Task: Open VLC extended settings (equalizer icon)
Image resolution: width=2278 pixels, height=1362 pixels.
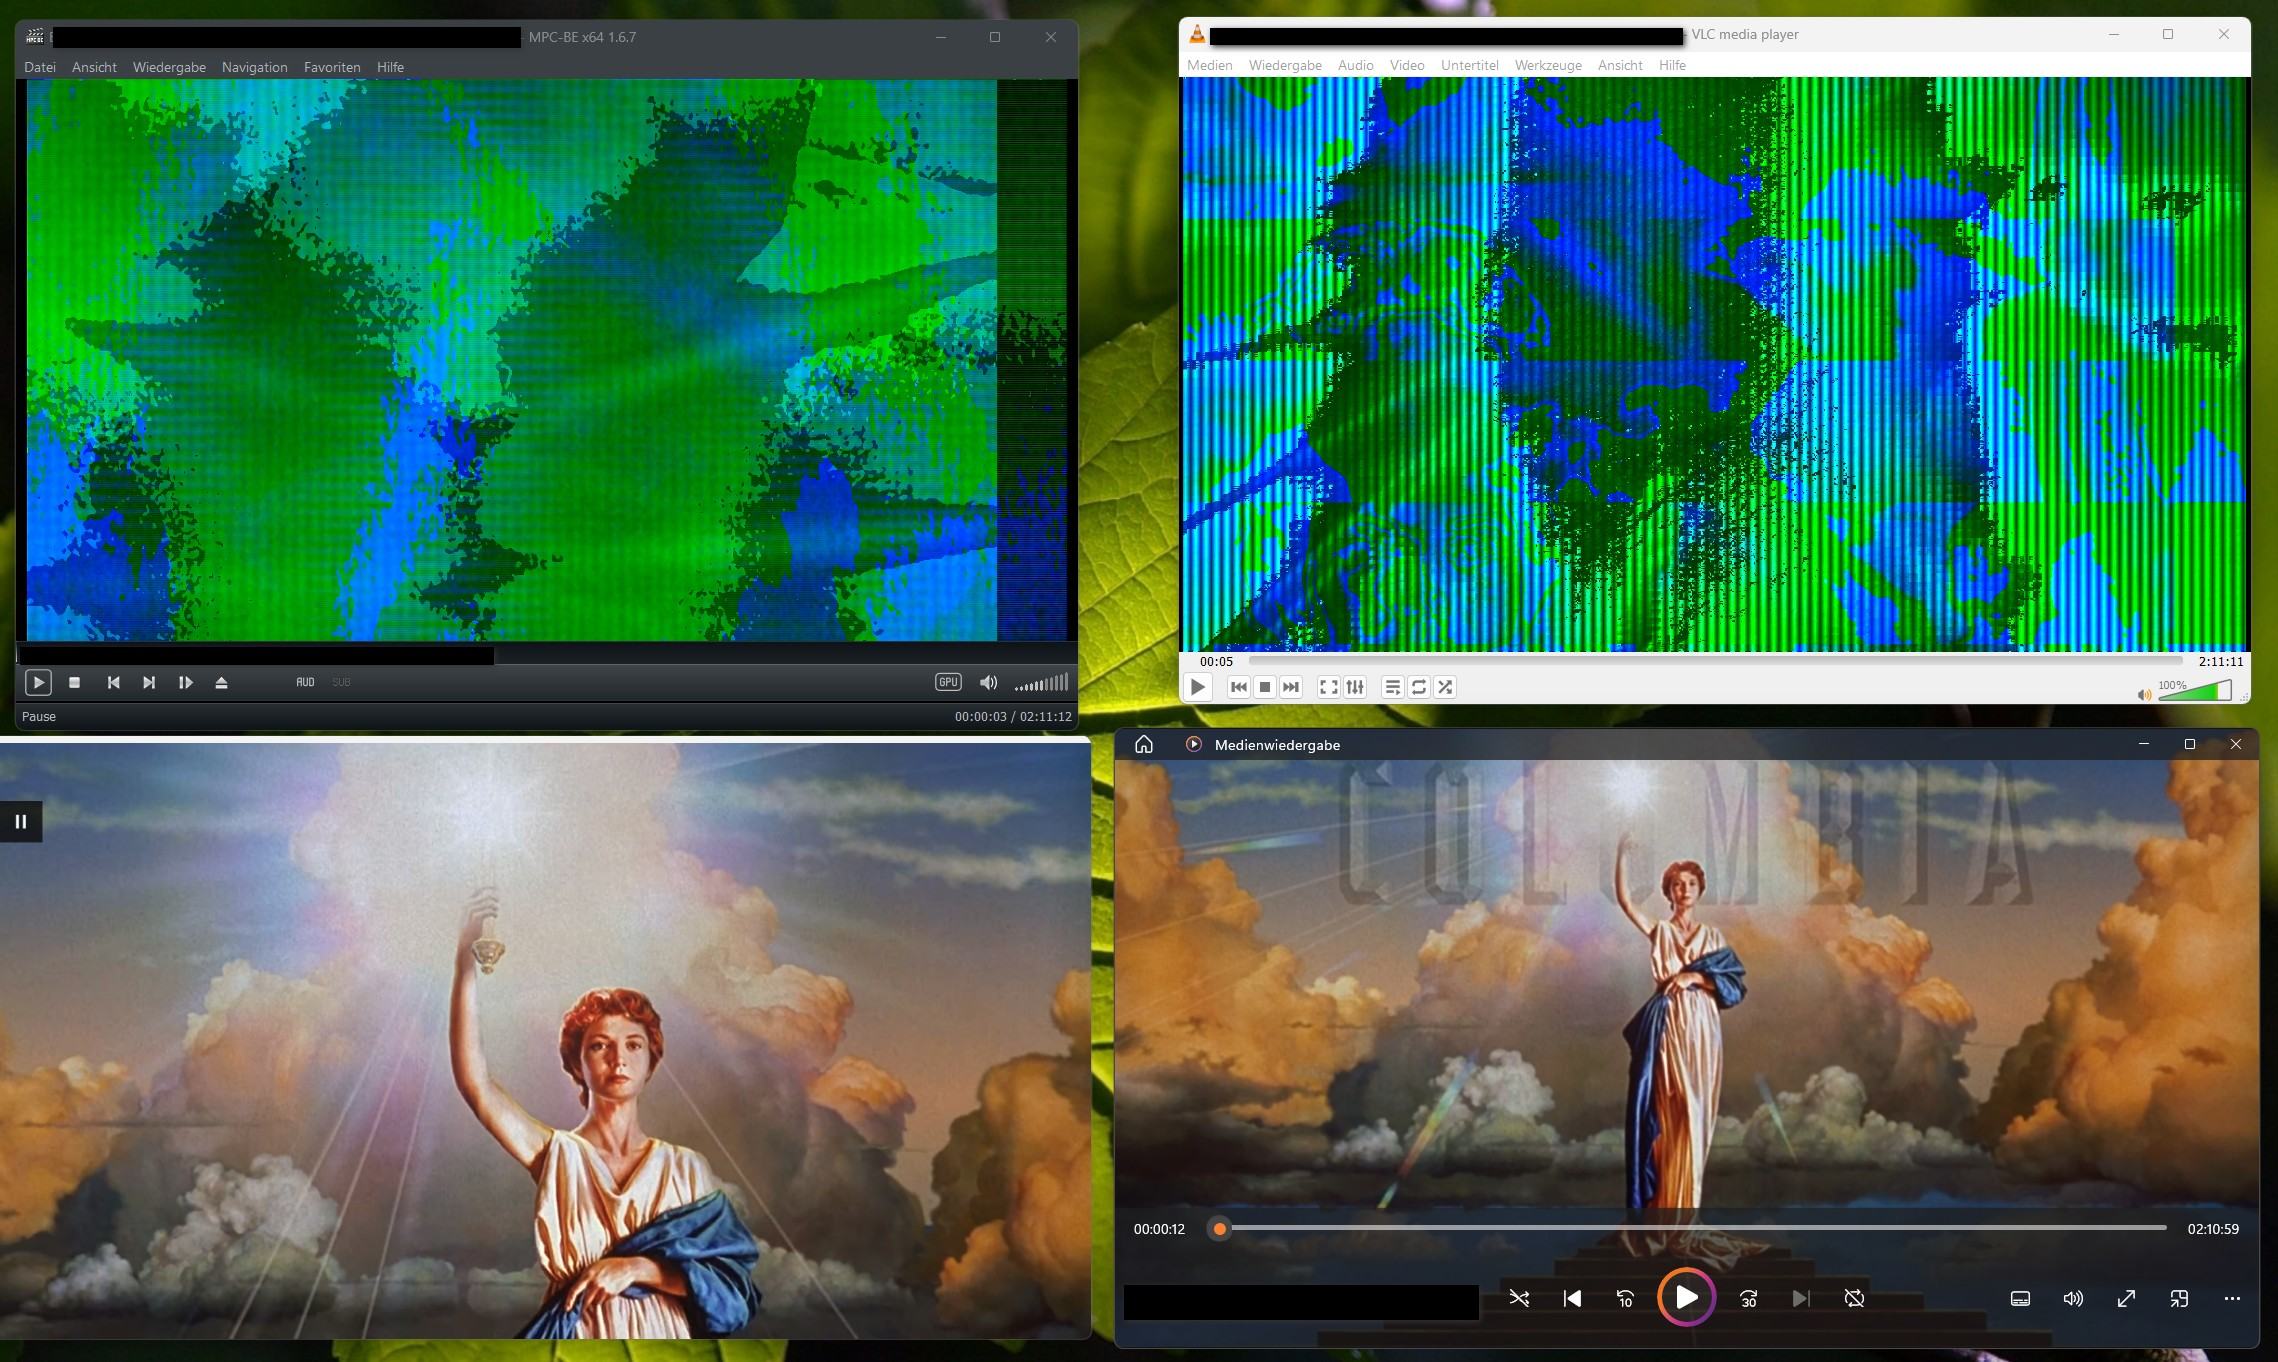Action: (x=1355, y=687)
